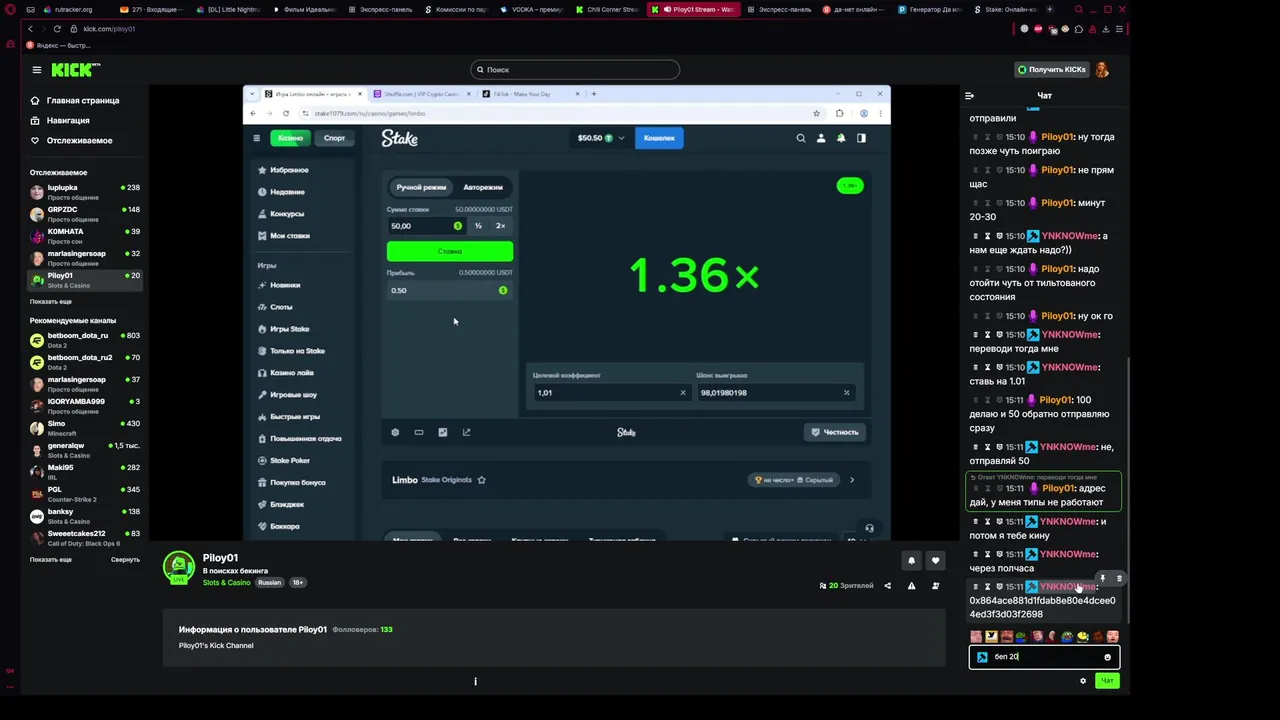Open the Stake game settings gear icon

[395, 432]
